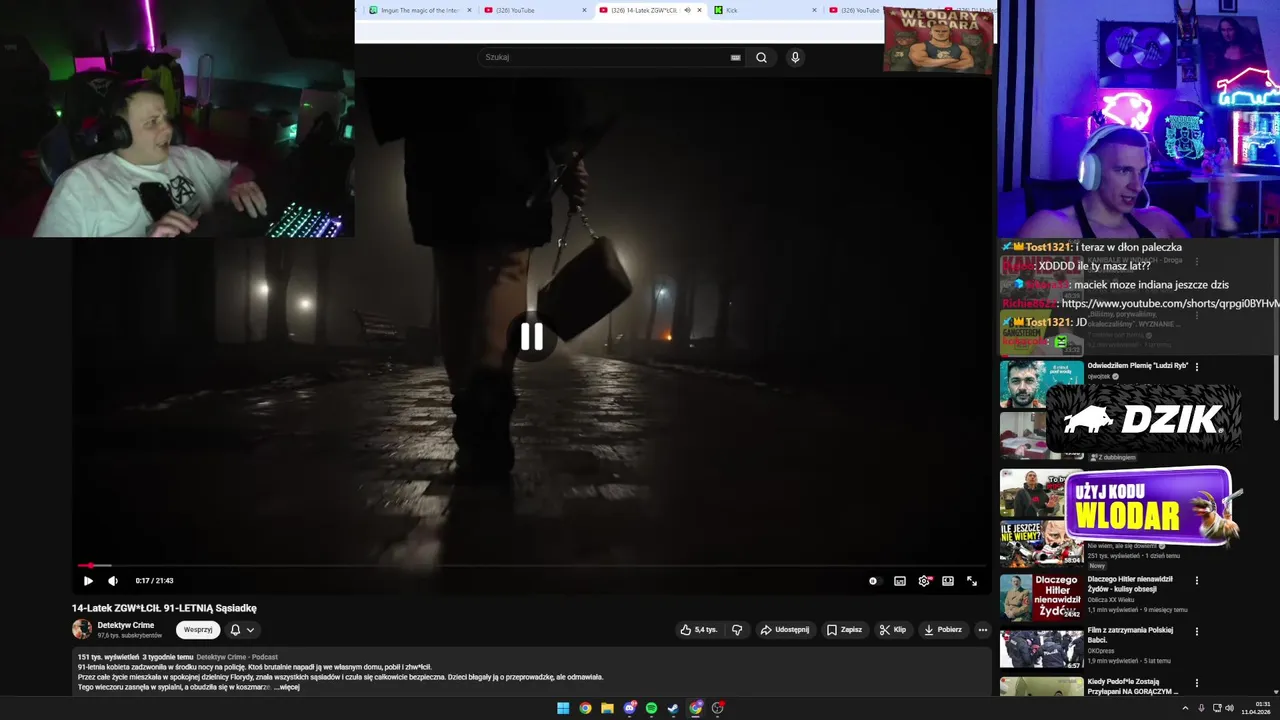
Task: Open the more actions three-dot menu
Action: (x=983, y=630)
